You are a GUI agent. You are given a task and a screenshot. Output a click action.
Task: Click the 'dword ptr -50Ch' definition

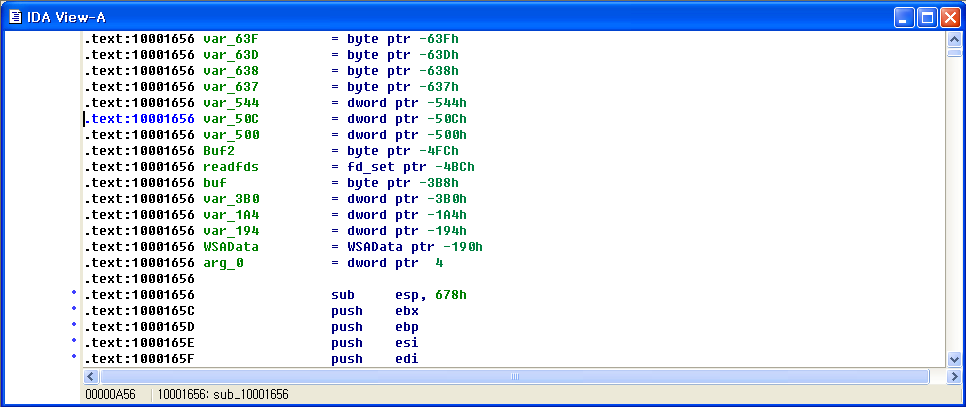click(x=407, y=119)
